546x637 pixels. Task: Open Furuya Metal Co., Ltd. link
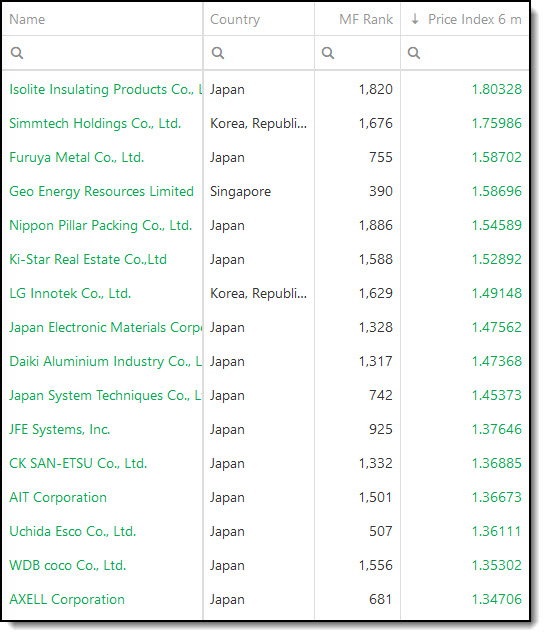(x=77, y=158)
